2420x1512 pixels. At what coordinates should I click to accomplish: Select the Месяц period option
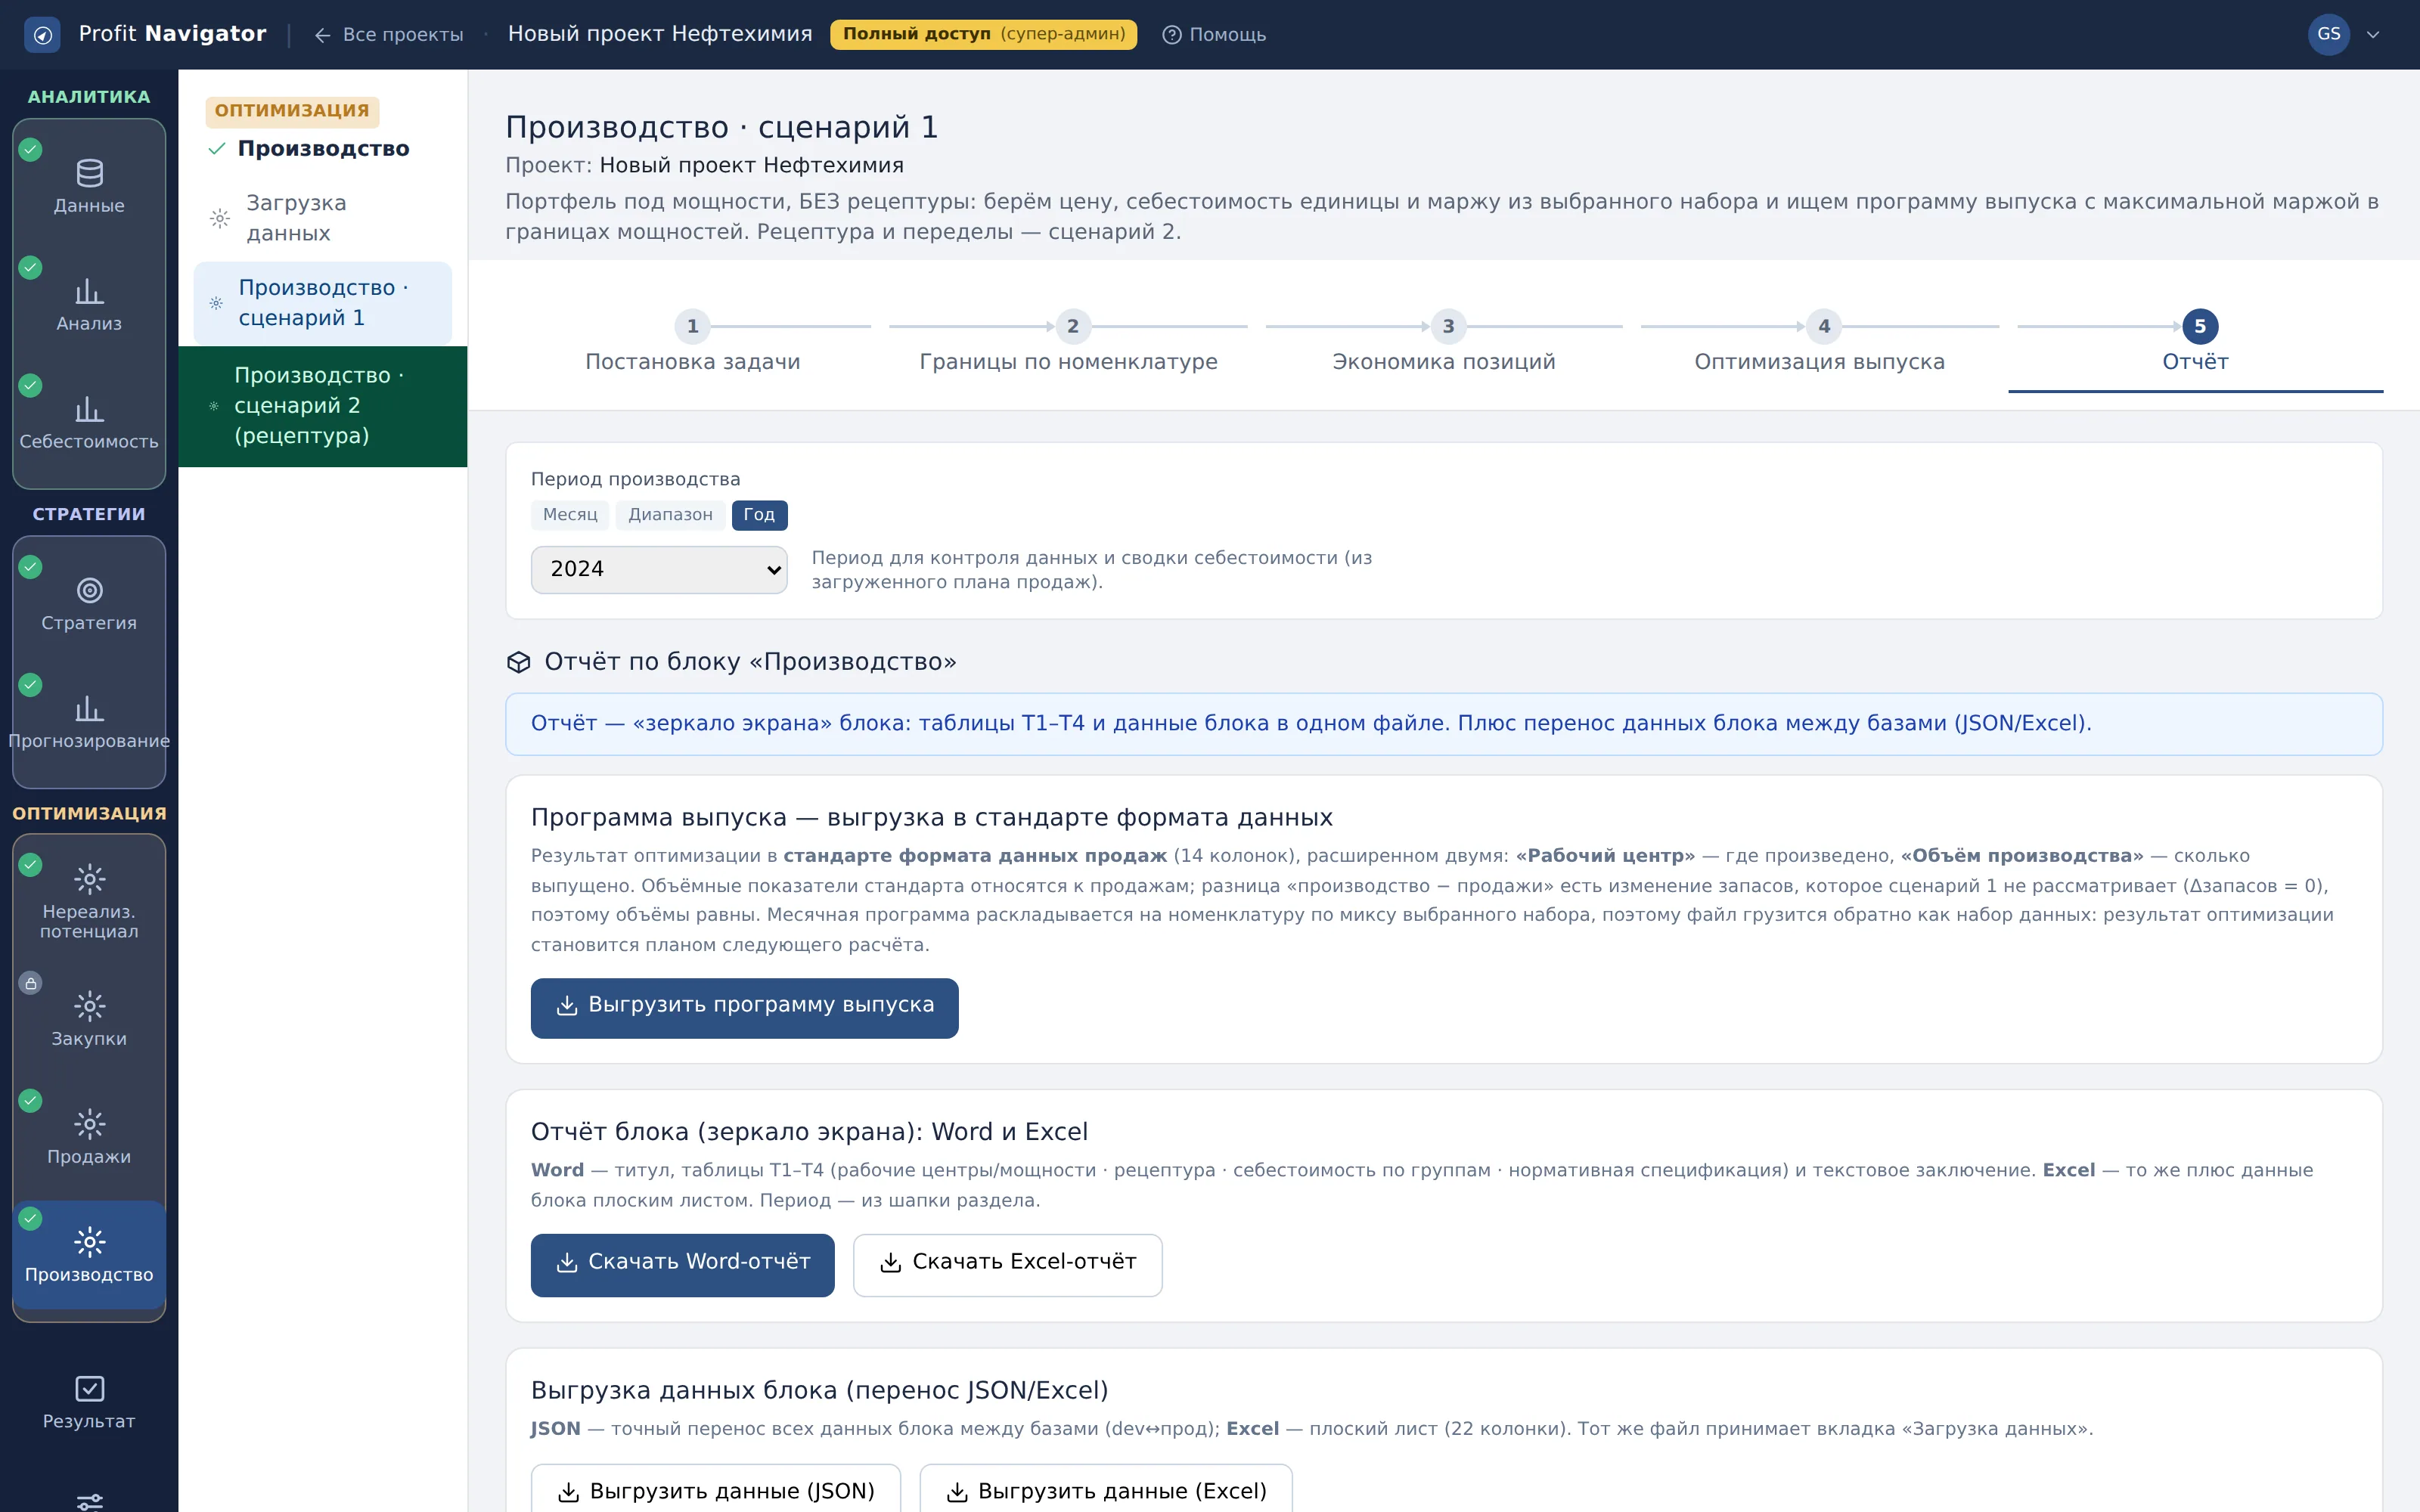coord(570,515)
